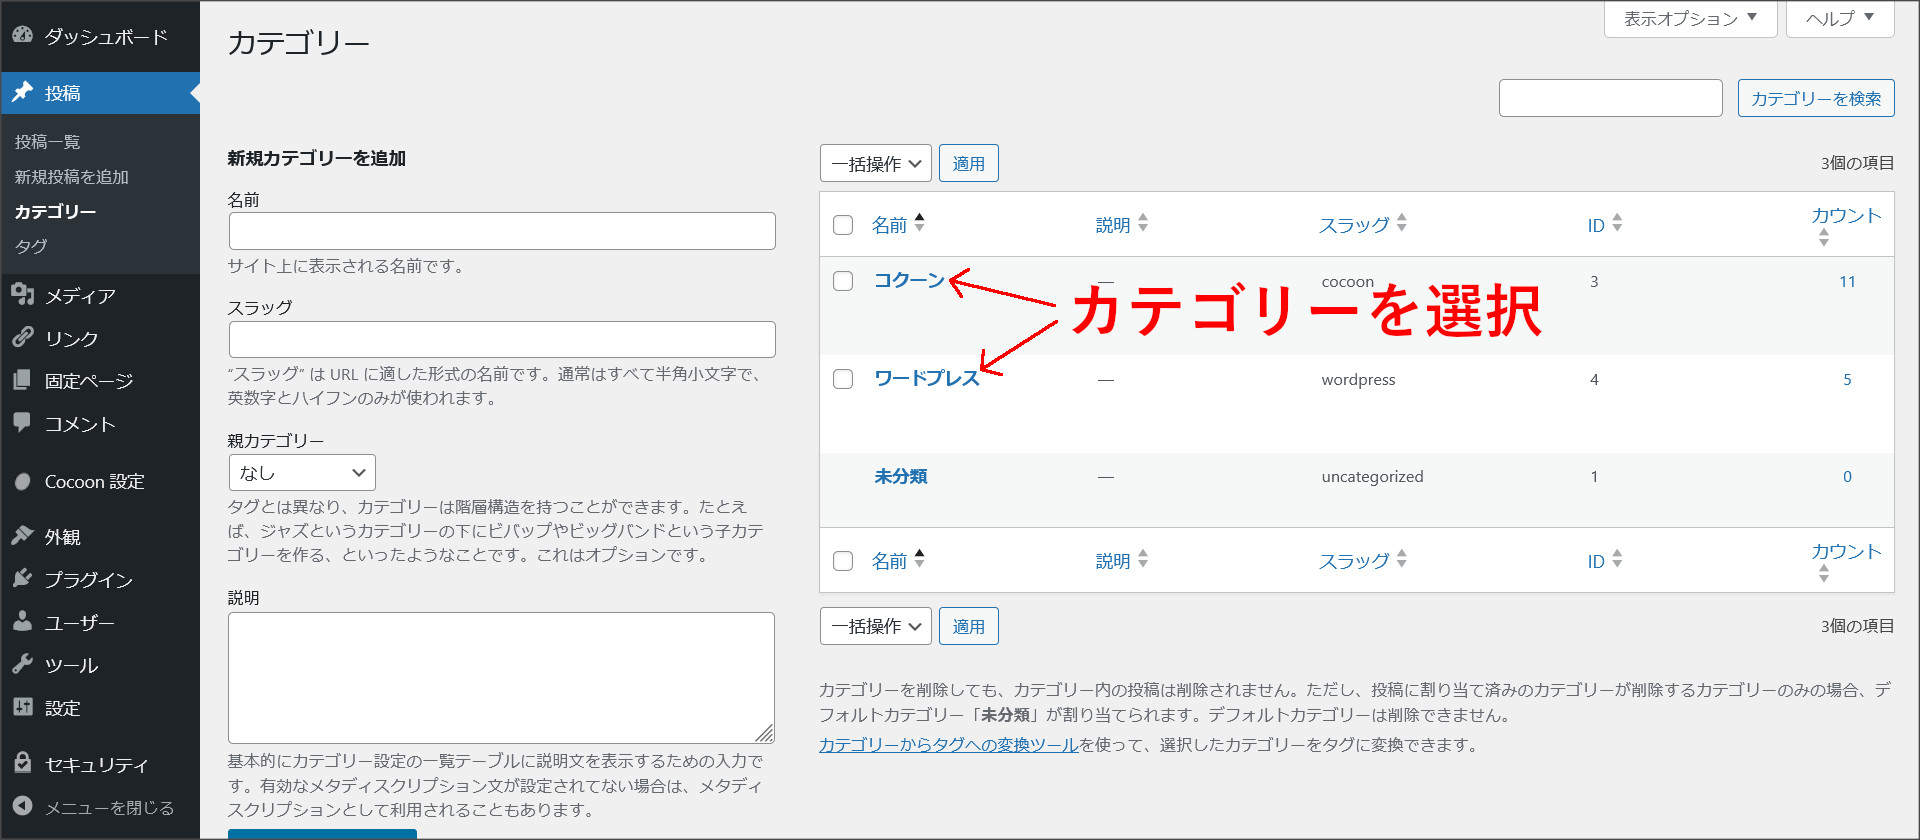Image resolution: width=1920 pixels, height=840 pixels.
Task: Check the ワードプレス category checkbox
Action: (x=843, y=379)
